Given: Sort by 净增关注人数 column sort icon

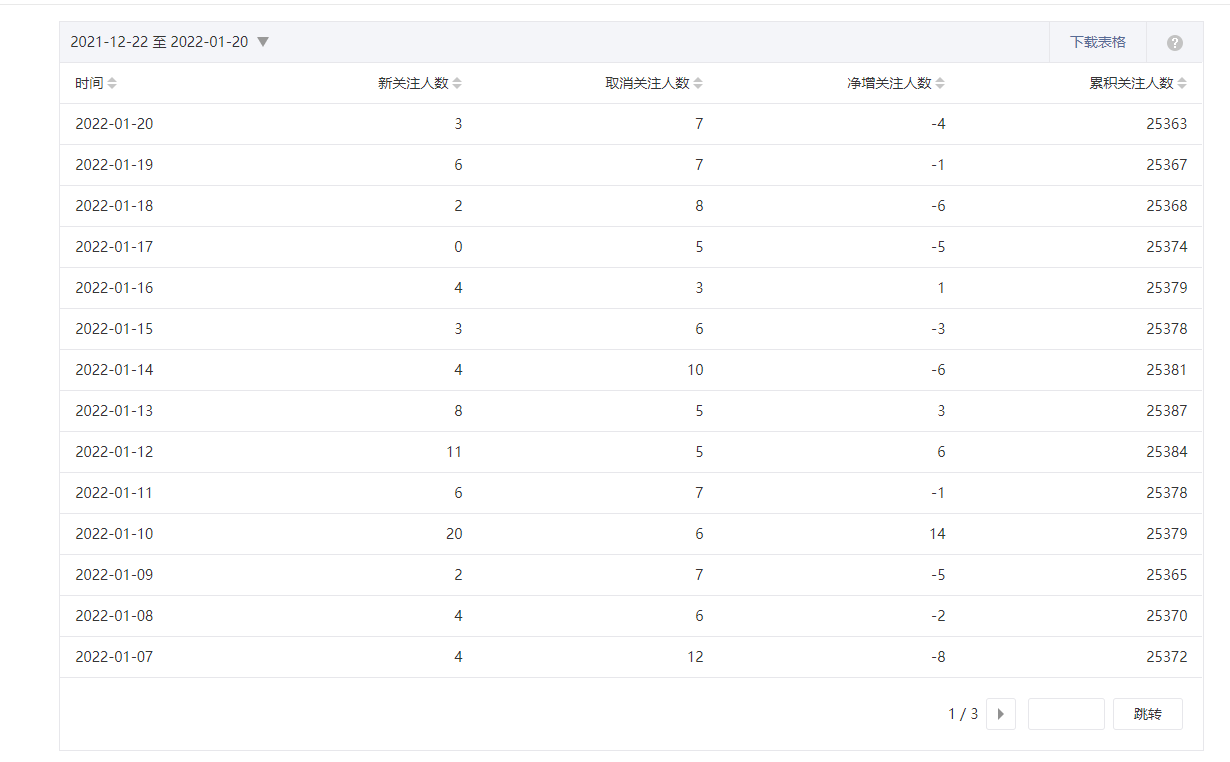Looking at the screenshot, I should pyautogui.click(x=940, y=84).
